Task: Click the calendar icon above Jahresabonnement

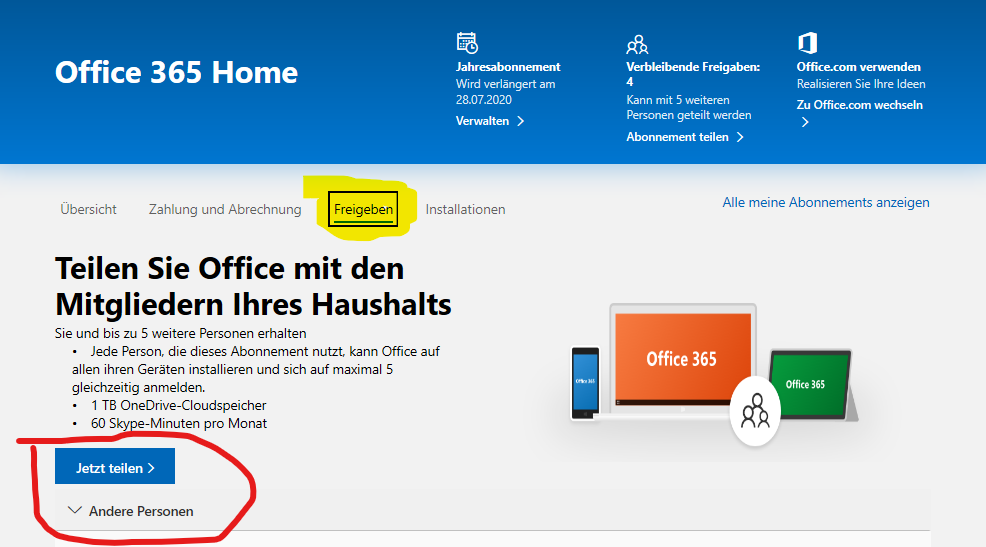Action: (467, 43)
